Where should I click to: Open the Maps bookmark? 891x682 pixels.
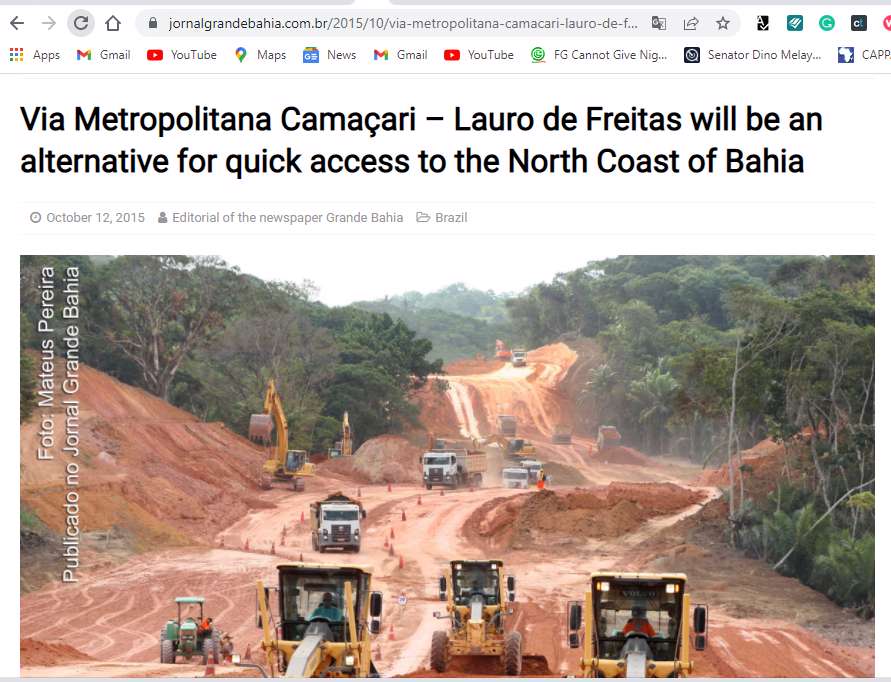(261, 55)
